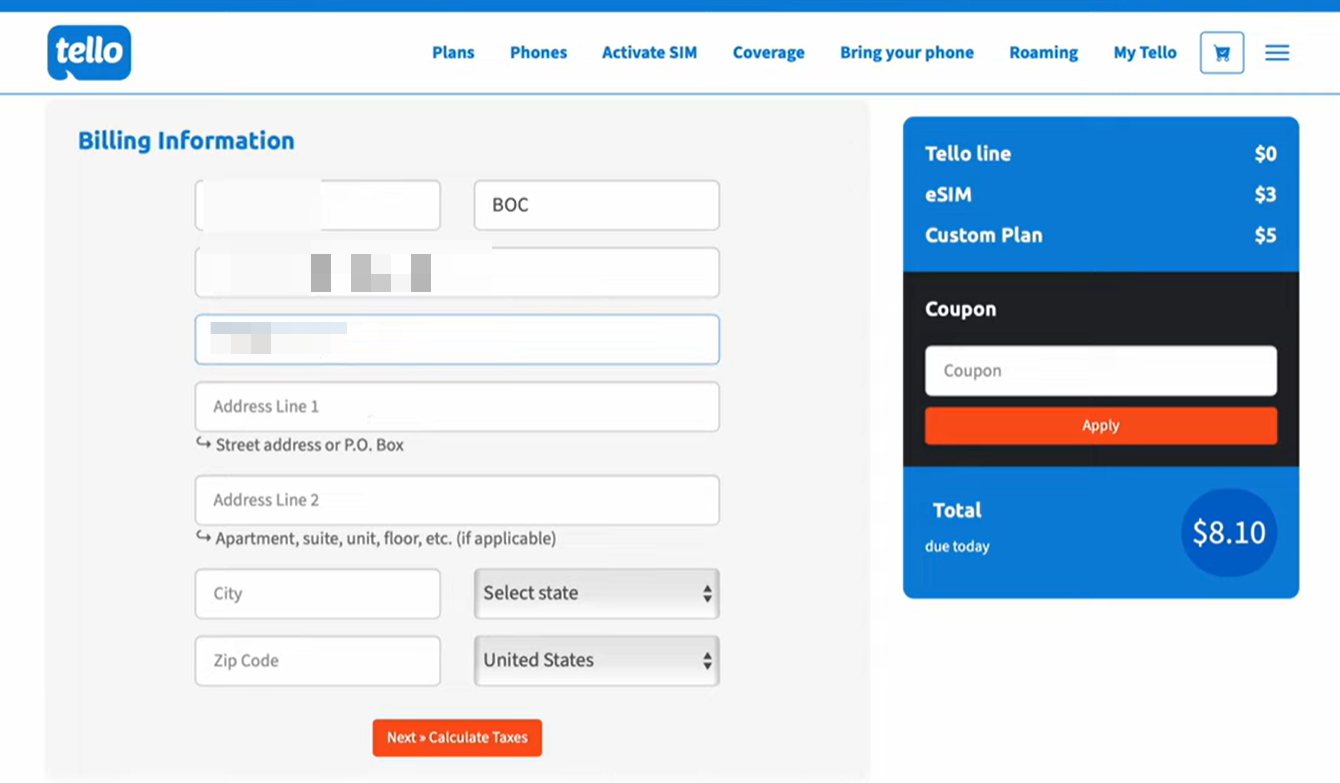Open the hamburger menu

pos(1277,53)
